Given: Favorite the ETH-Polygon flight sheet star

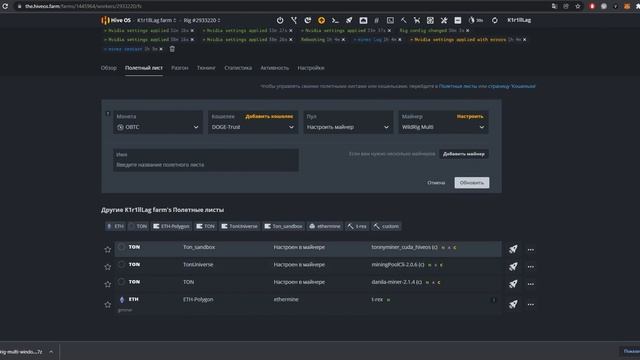Looking at the screenshot, I should (x=108, y=304).
